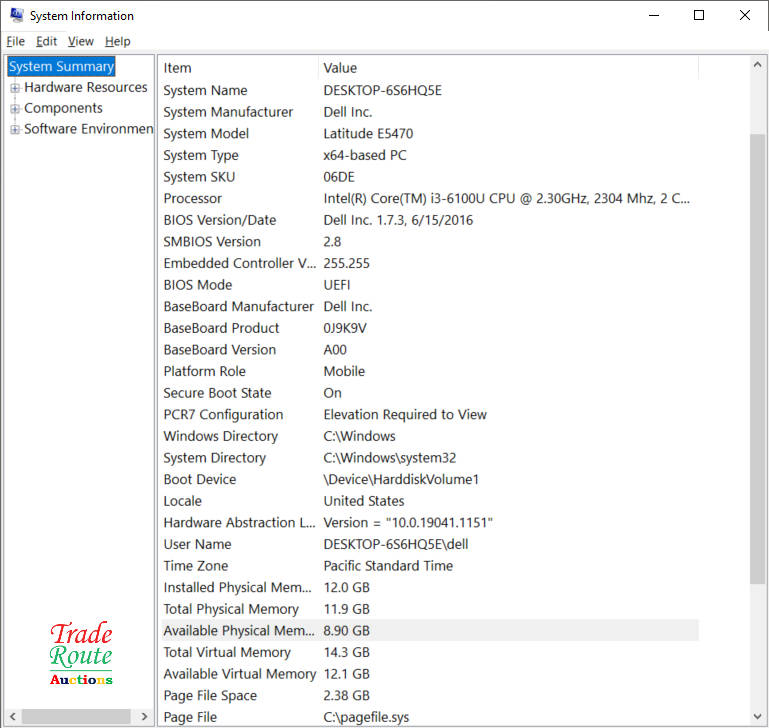This screenshot has height=728, width=769.
Task: Expand the Software Environment tree node
Action: tap(15, 130)
